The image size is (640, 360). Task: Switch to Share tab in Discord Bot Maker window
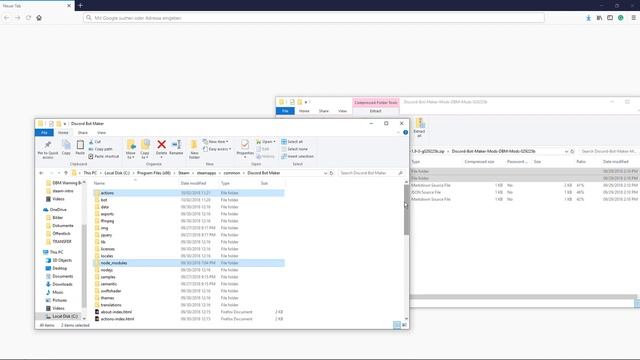tap(83, 133)
